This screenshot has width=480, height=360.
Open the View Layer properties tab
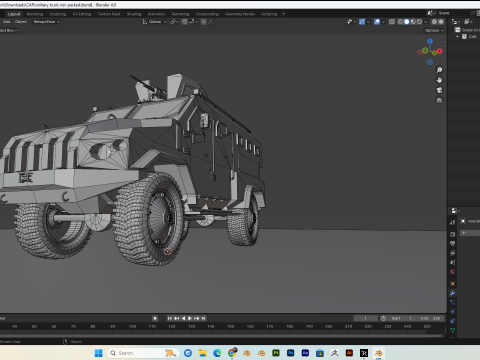point(452,252)
